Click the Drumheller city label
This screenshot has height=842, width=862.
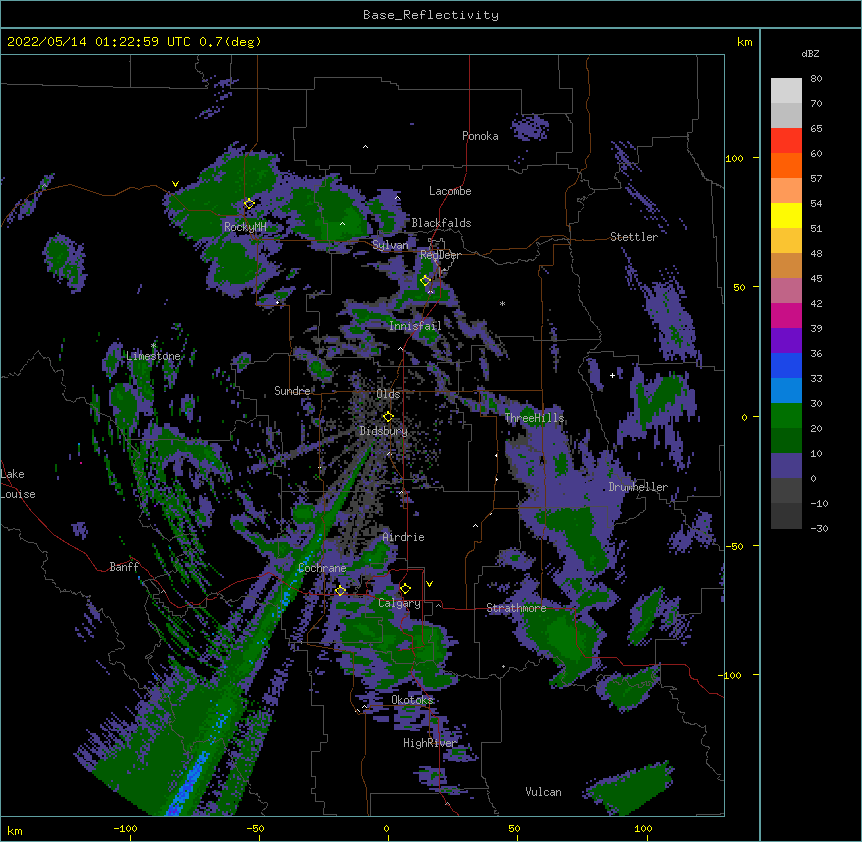coord(638,487)
